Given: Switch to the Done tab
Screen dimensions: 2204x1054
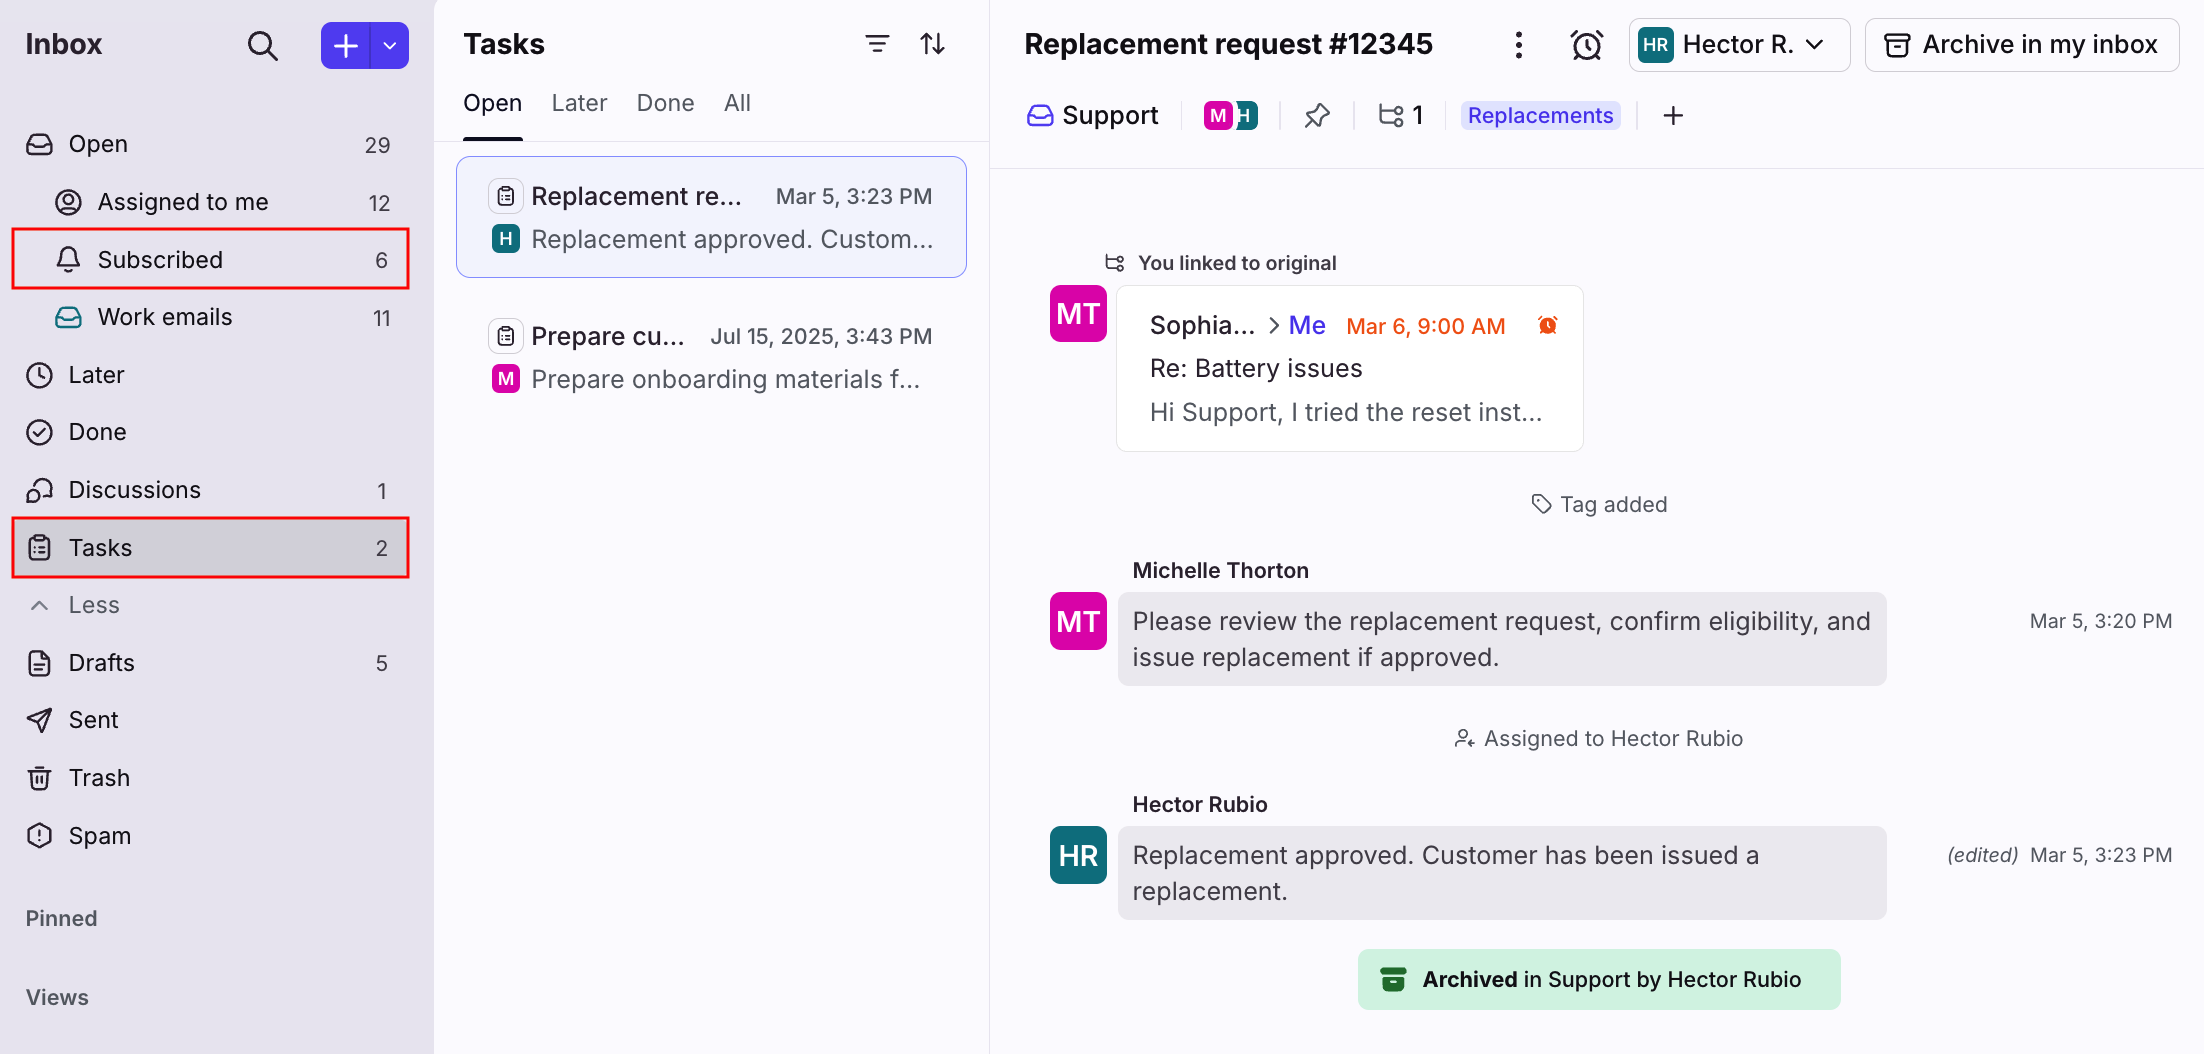Looking at the screenshot, I should 665,103.
